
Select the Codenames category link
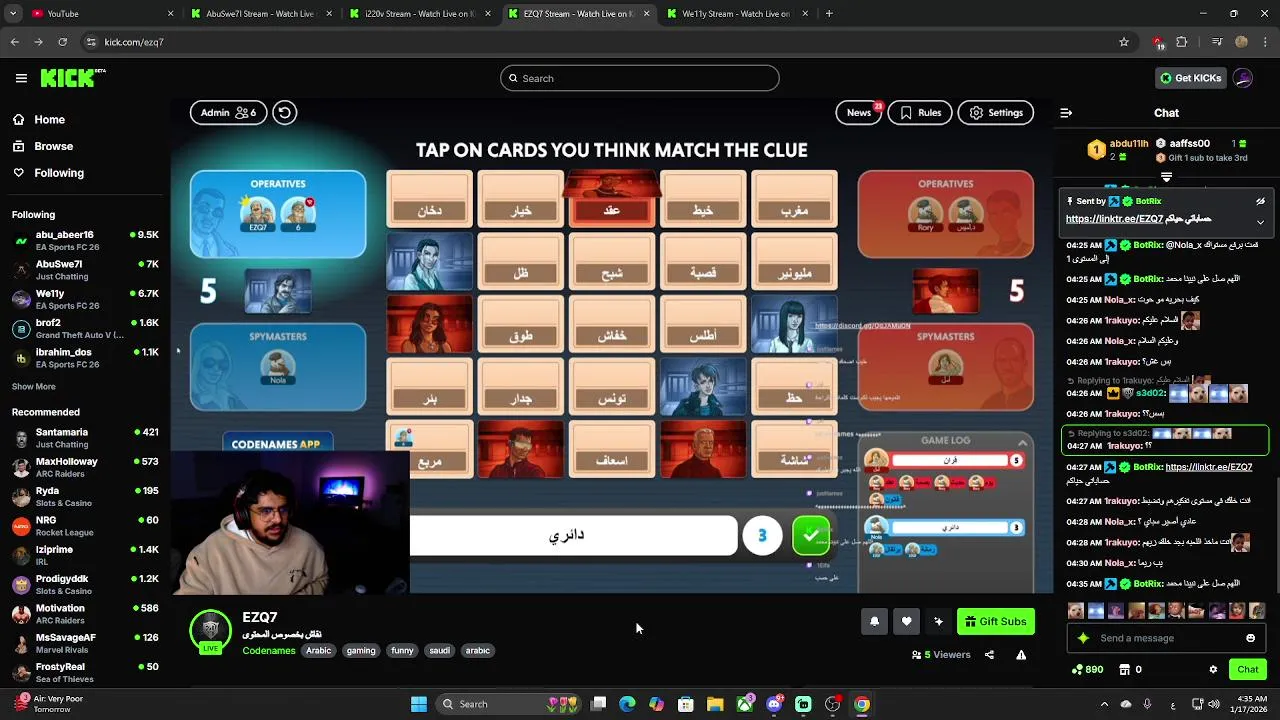(x=269, y=651)
